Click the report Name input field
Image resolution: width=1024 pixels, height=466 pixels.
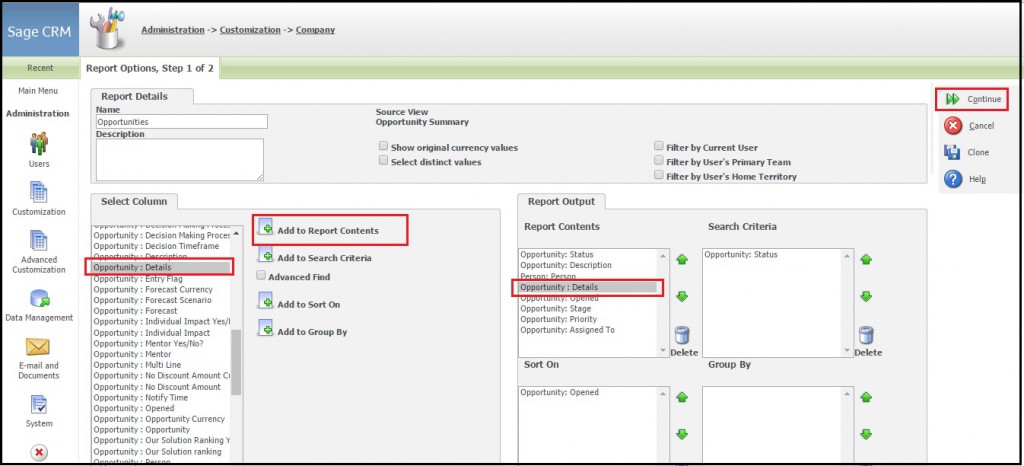pos(182,122)
